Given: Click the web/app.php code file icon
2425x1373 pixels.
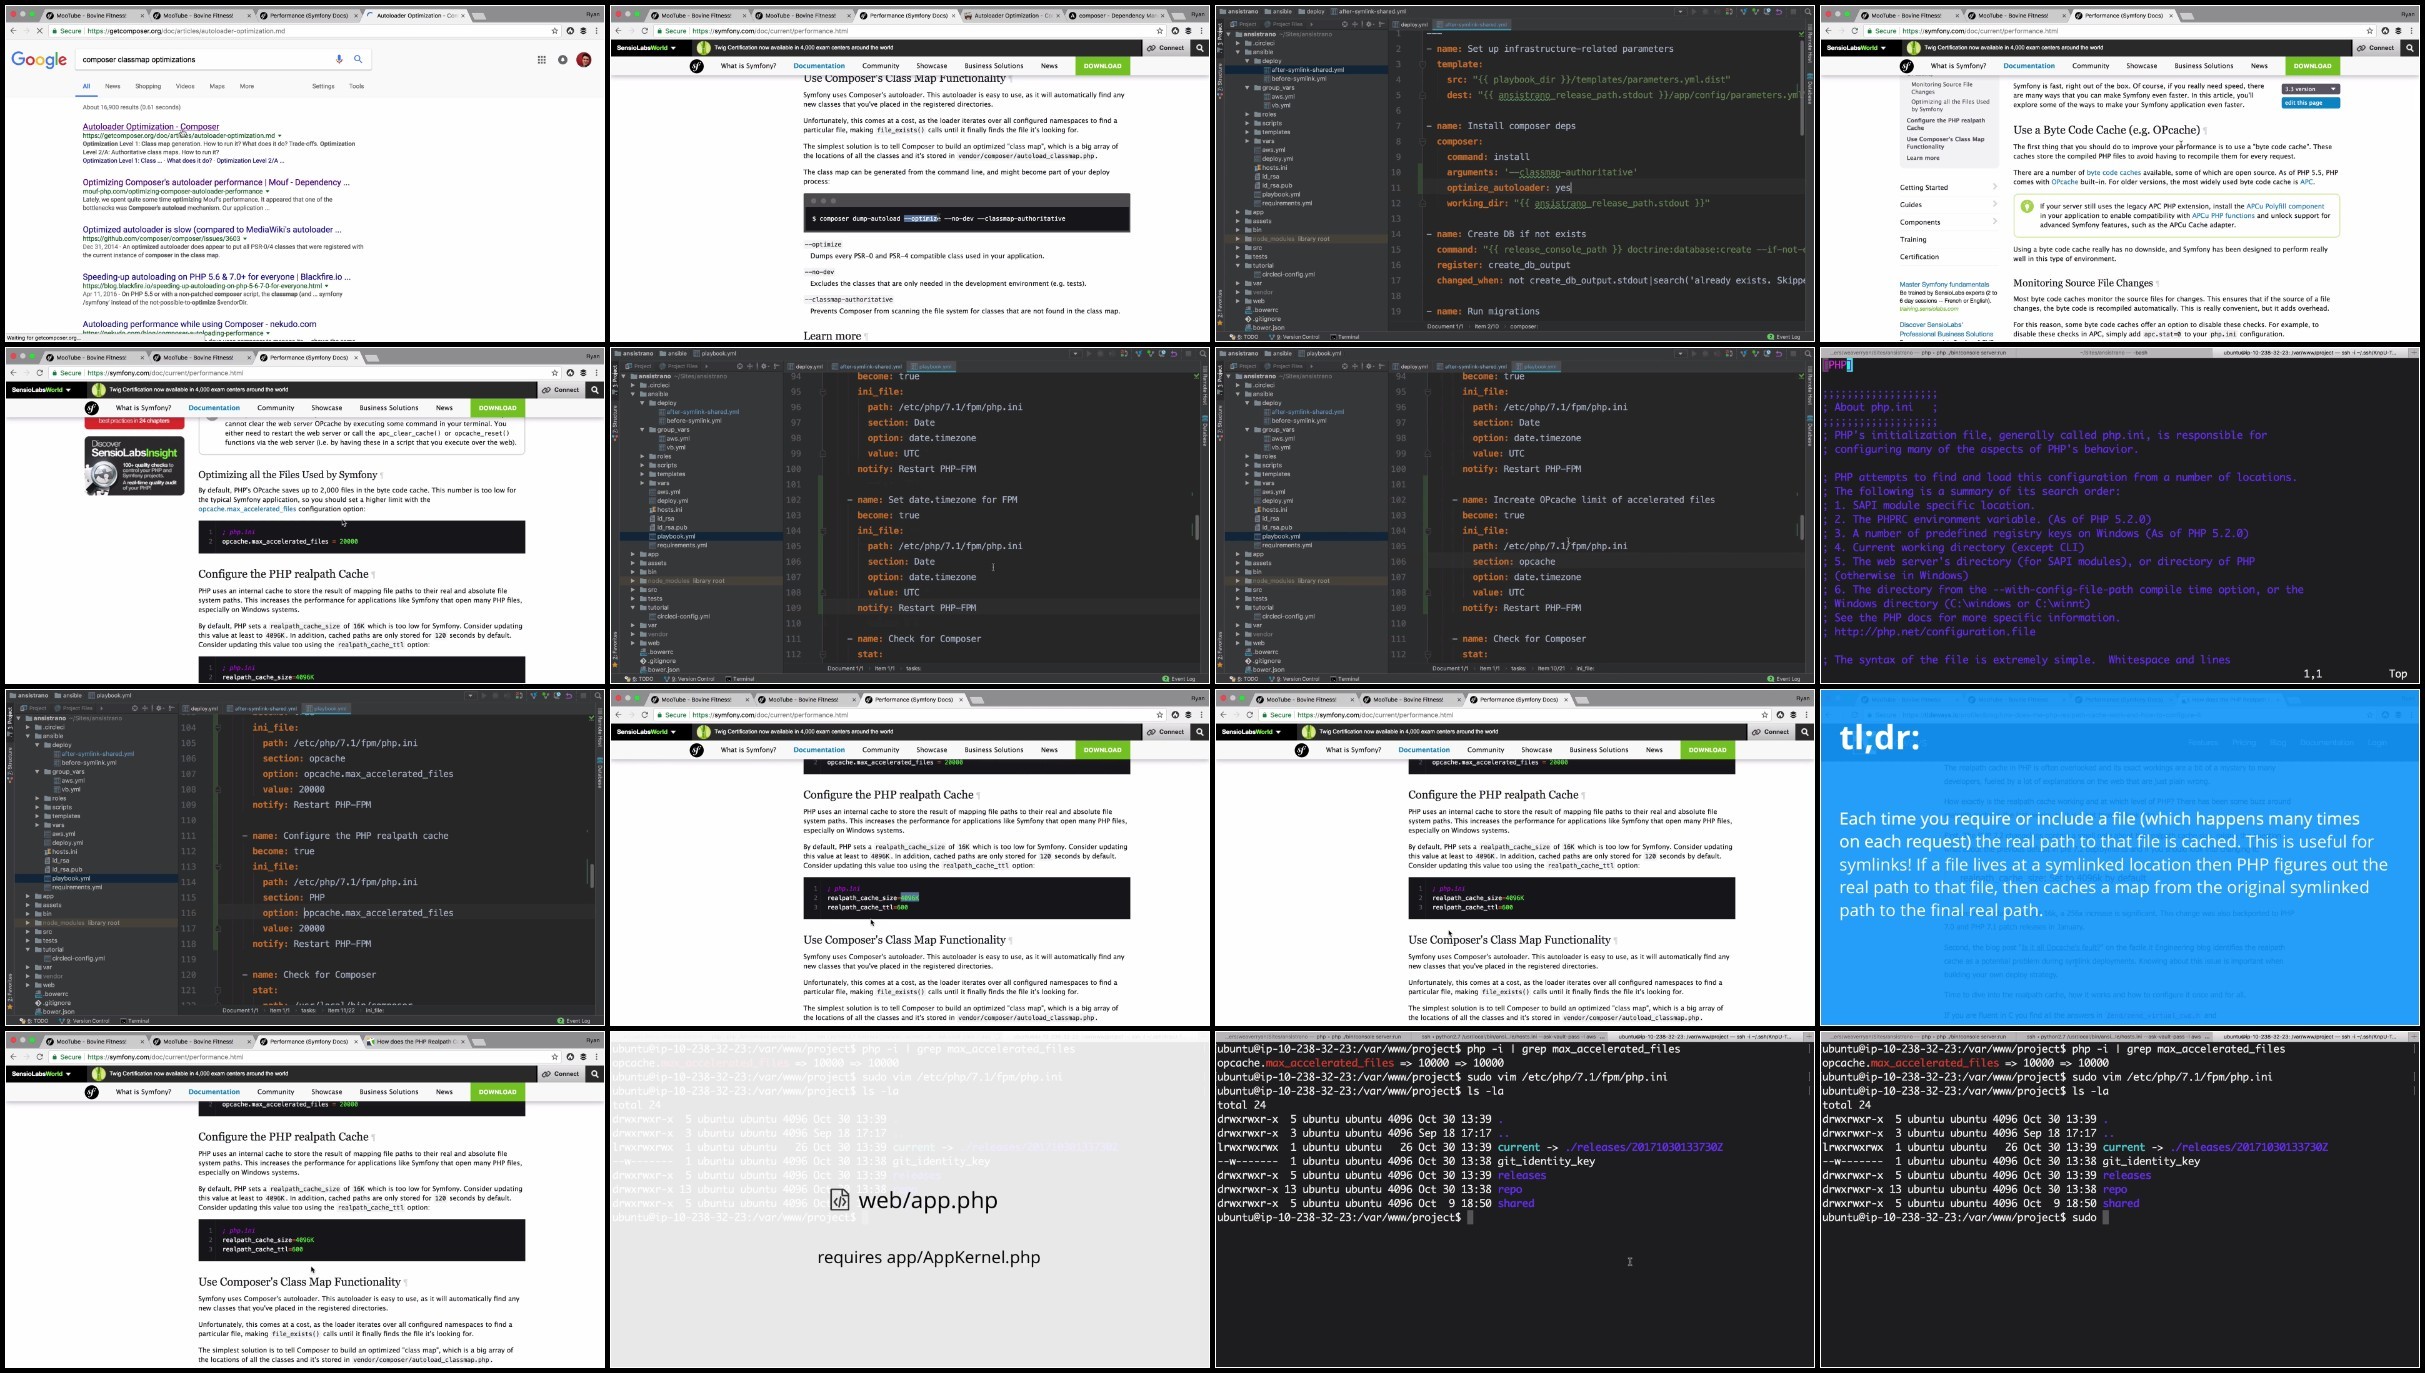Looking at the screenshot, I should click(x=840, y=1200).
